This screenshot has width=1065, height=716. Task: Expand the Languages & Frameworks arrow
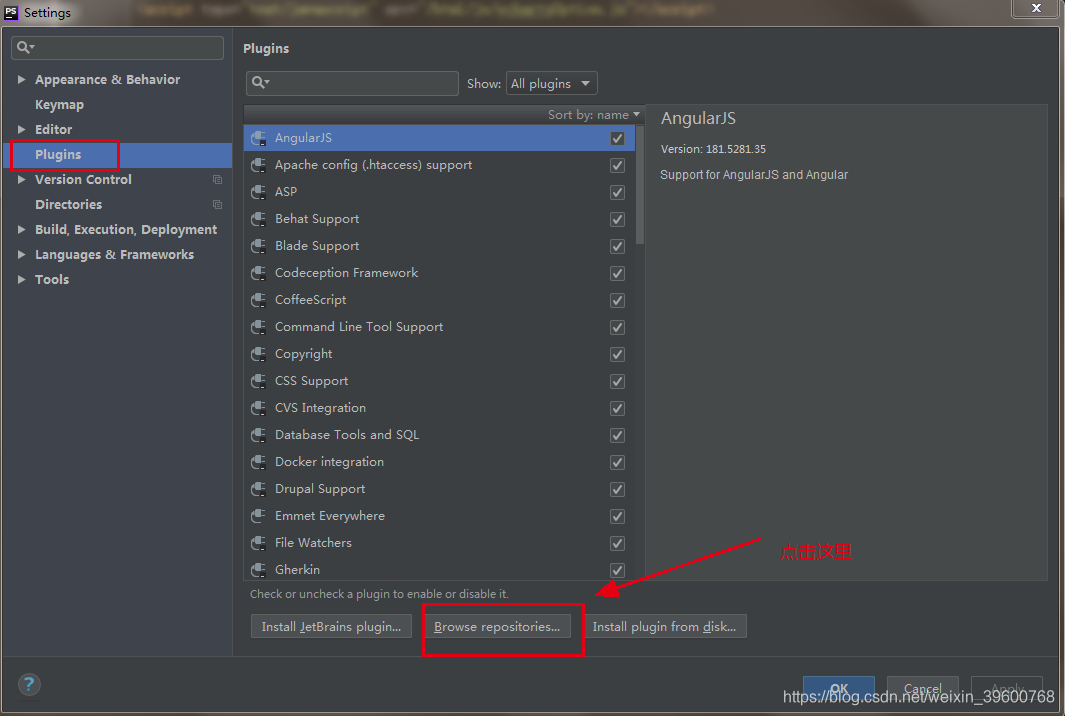(x=22, y=255)
